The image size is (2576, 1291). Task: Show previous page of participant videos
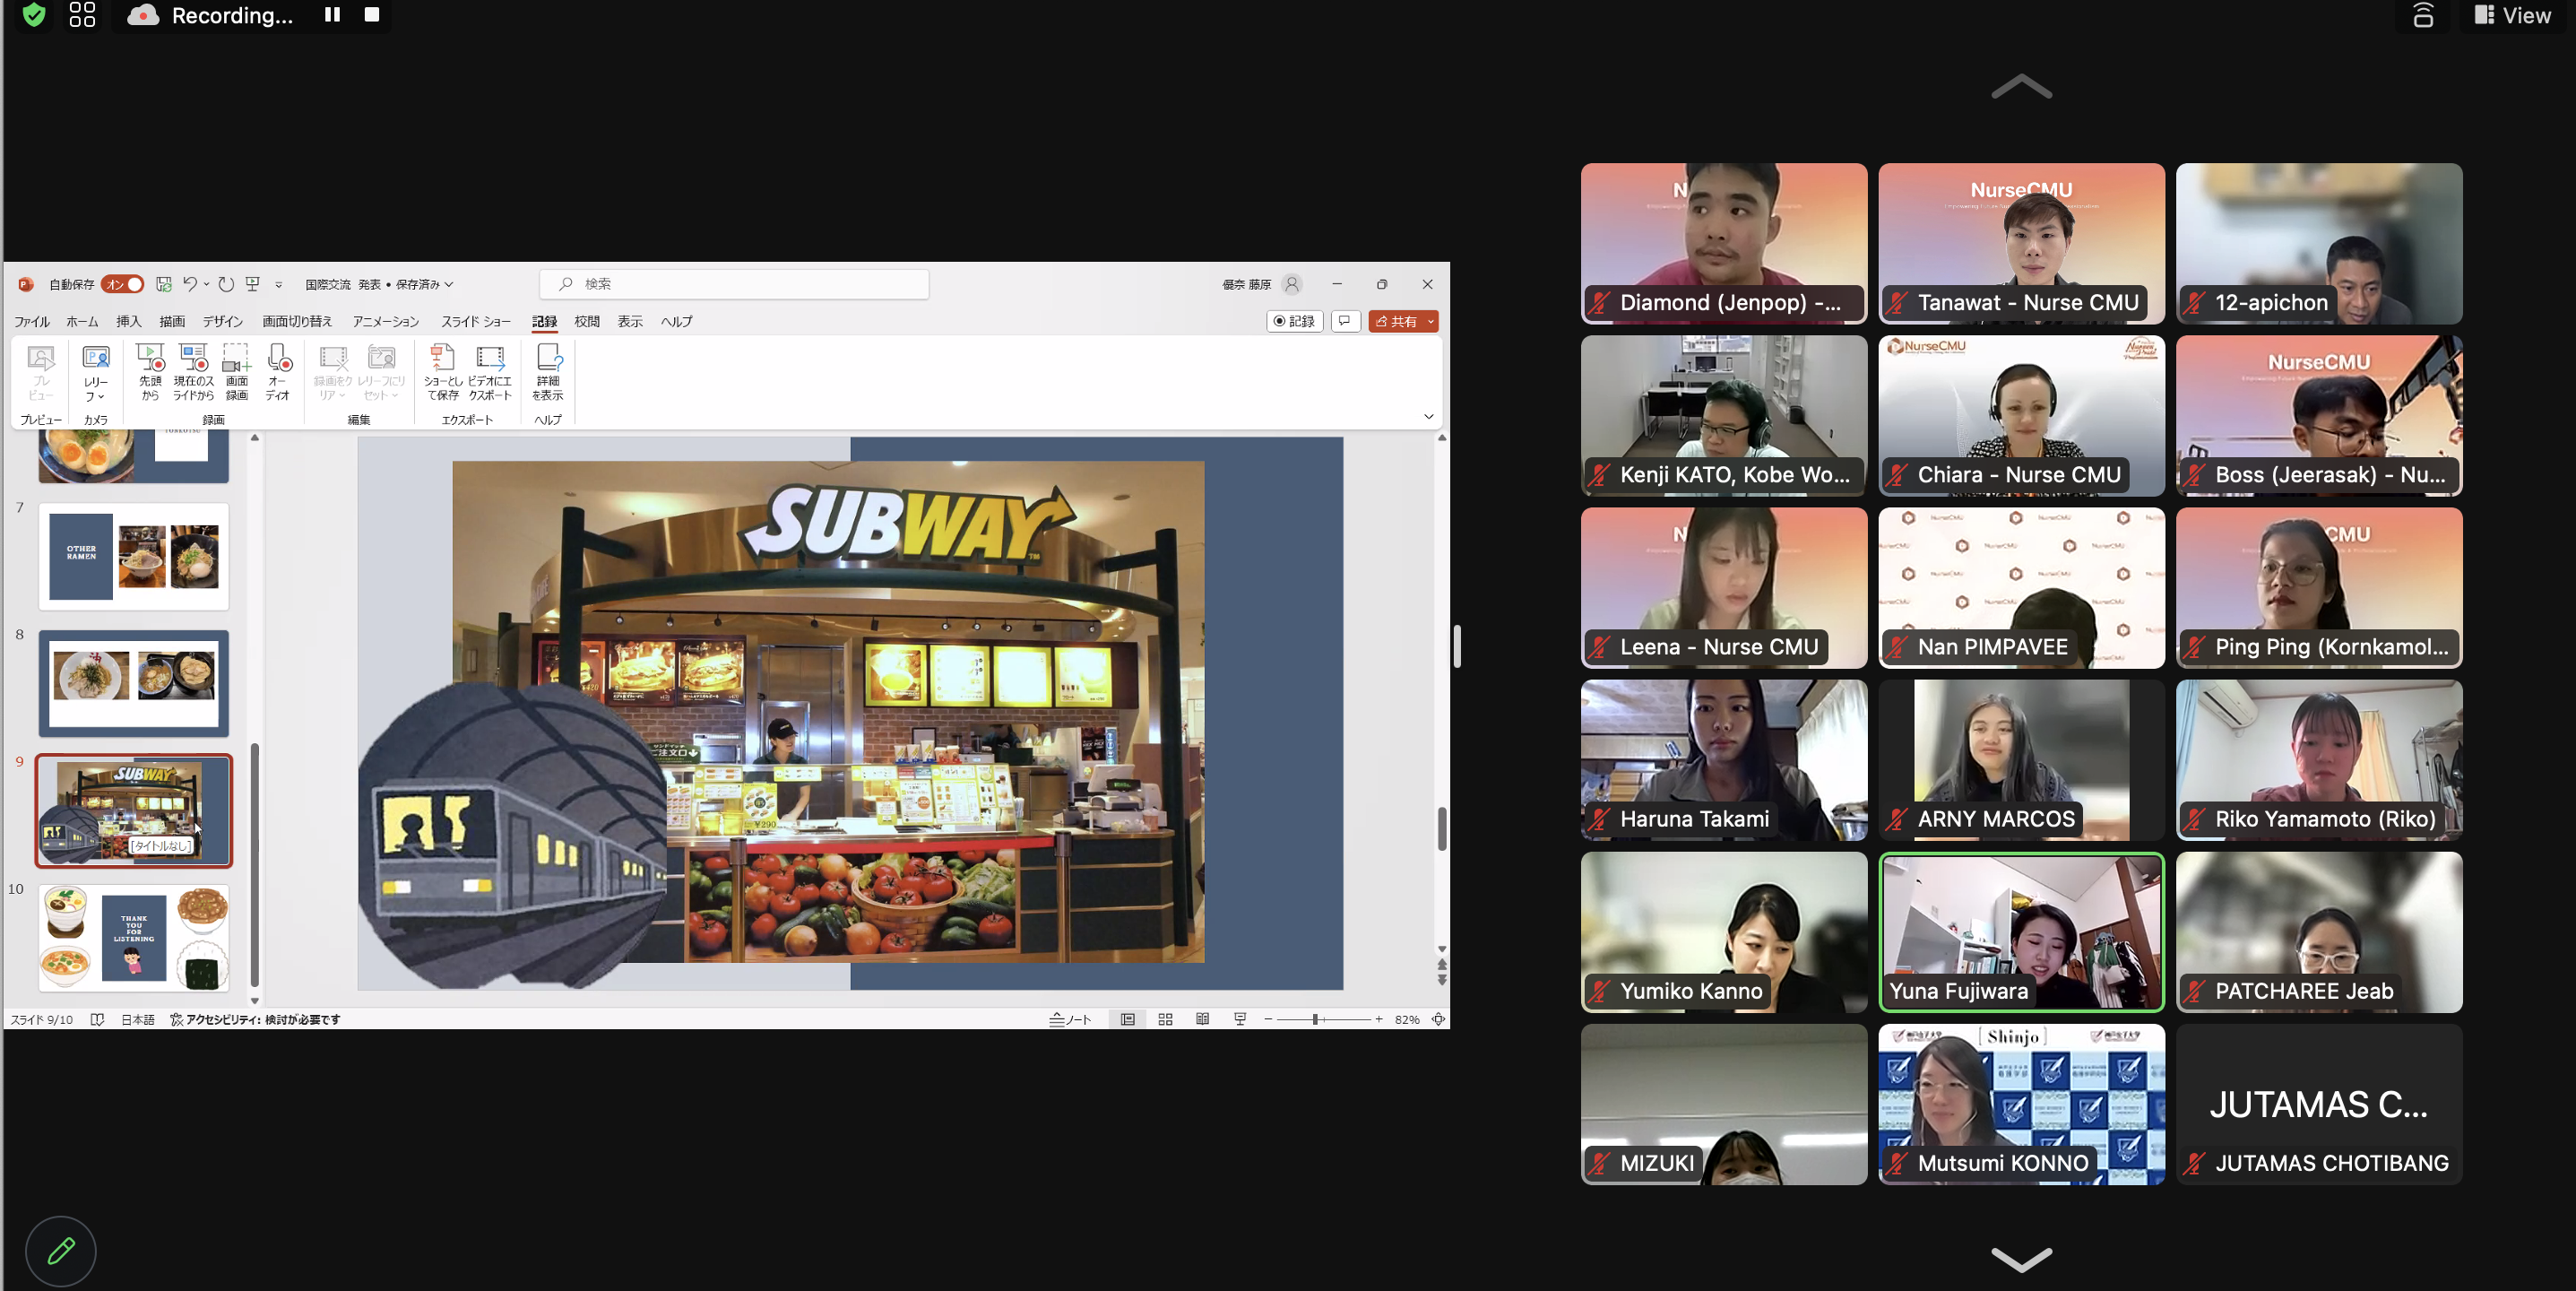click(x=2021, y=87)
